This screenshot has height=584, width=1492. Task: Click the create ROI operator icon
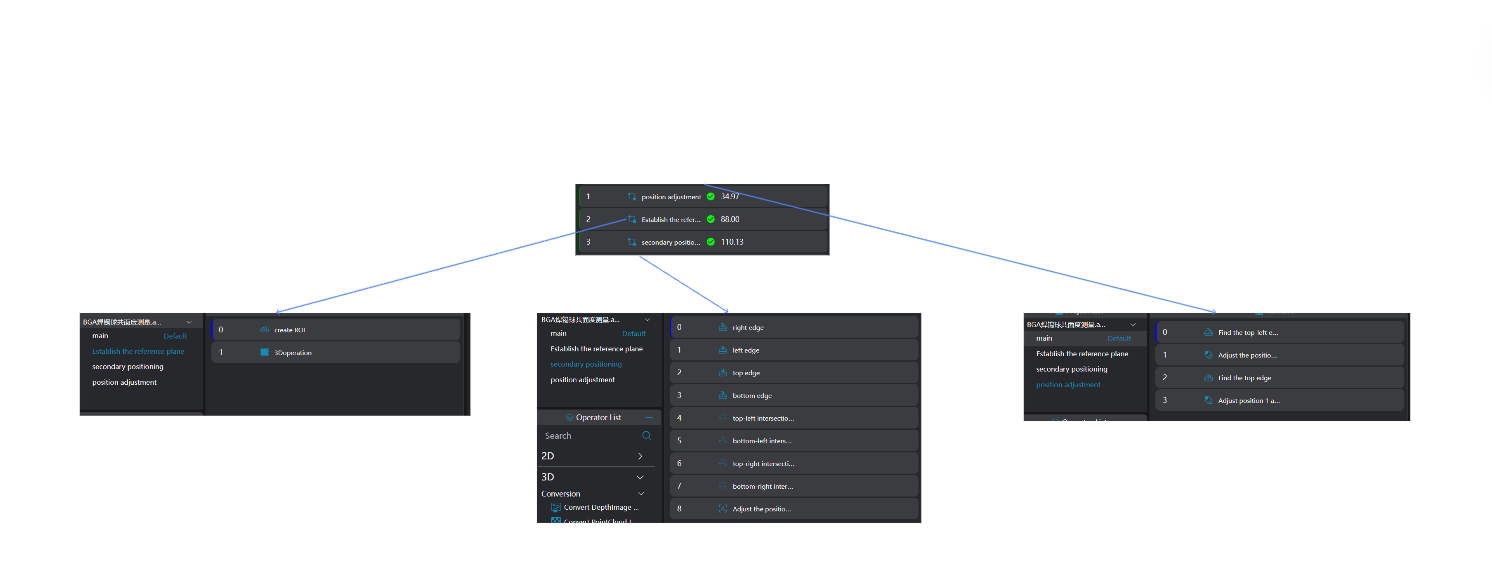(264, 329)
